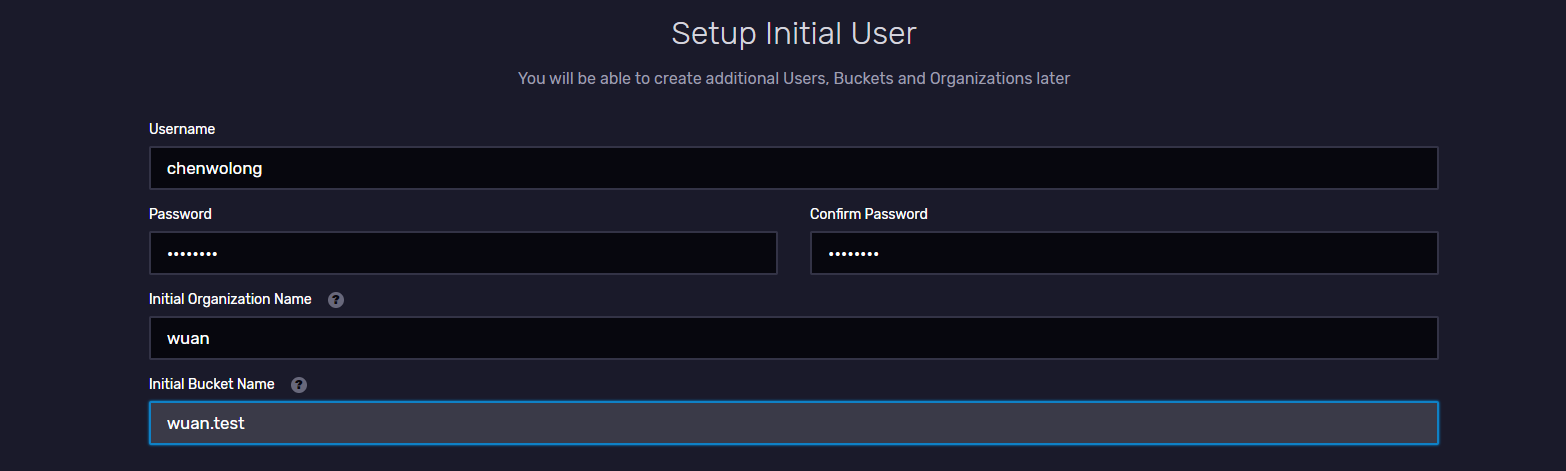Click the 'Initial Bucket Name' label text

(212, 384)
